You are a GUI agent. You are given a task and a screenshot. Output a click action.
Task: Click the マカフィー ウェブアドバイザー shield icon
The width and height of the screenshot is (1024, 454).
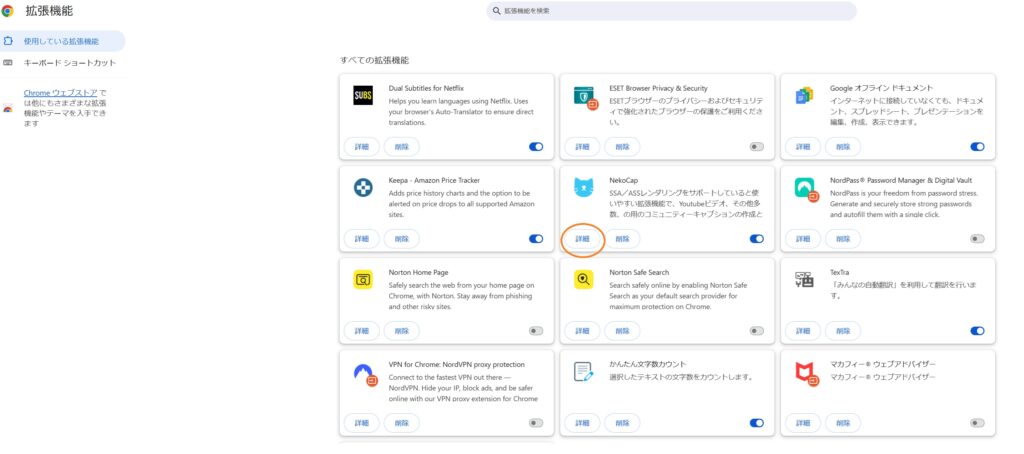coord(807,374)
